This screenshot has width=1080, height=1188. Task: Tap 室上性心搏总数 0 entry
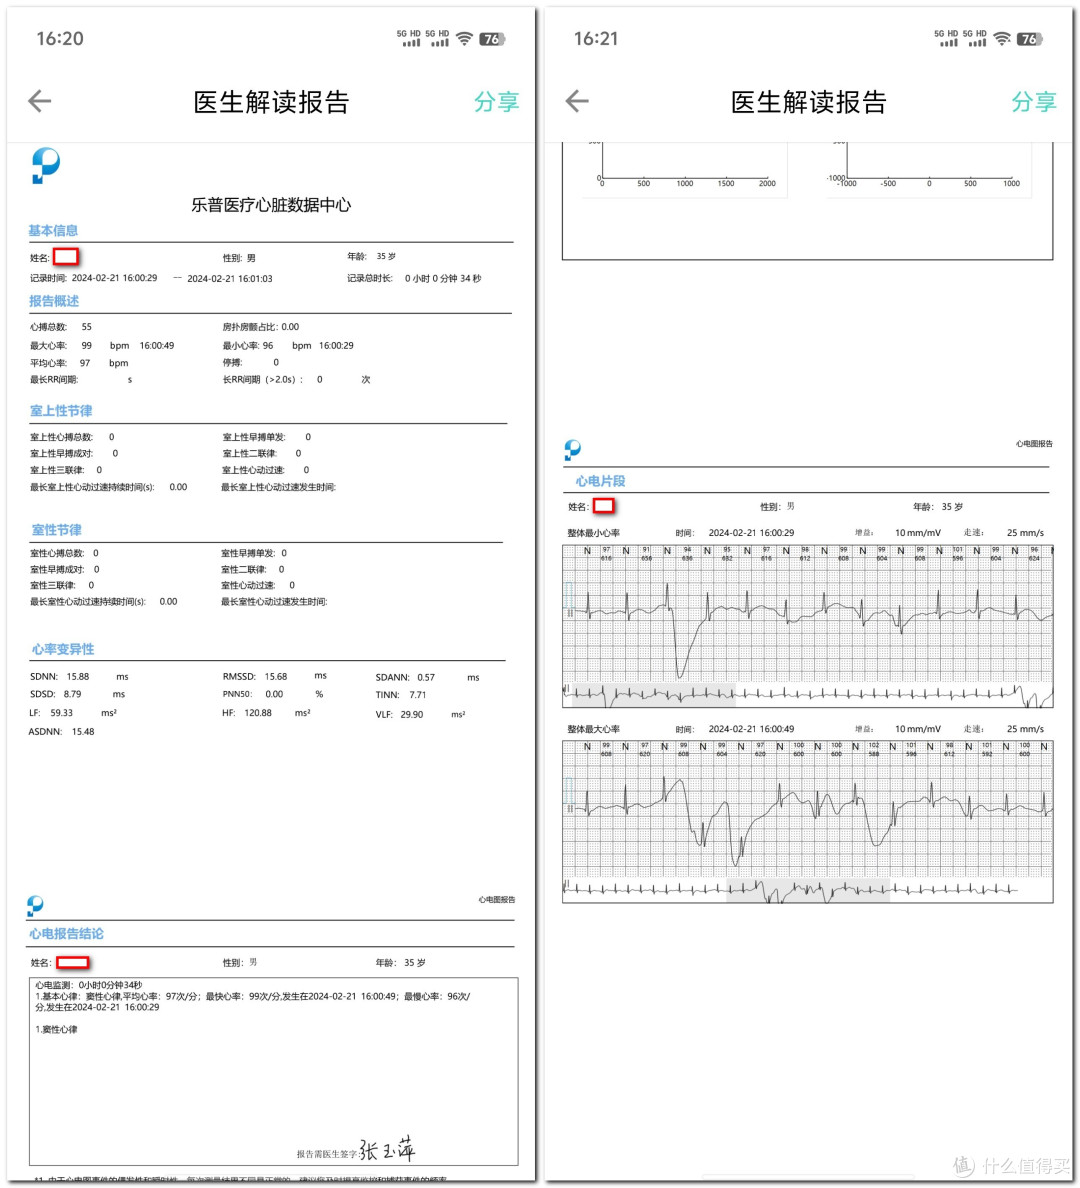coord(72,437)
